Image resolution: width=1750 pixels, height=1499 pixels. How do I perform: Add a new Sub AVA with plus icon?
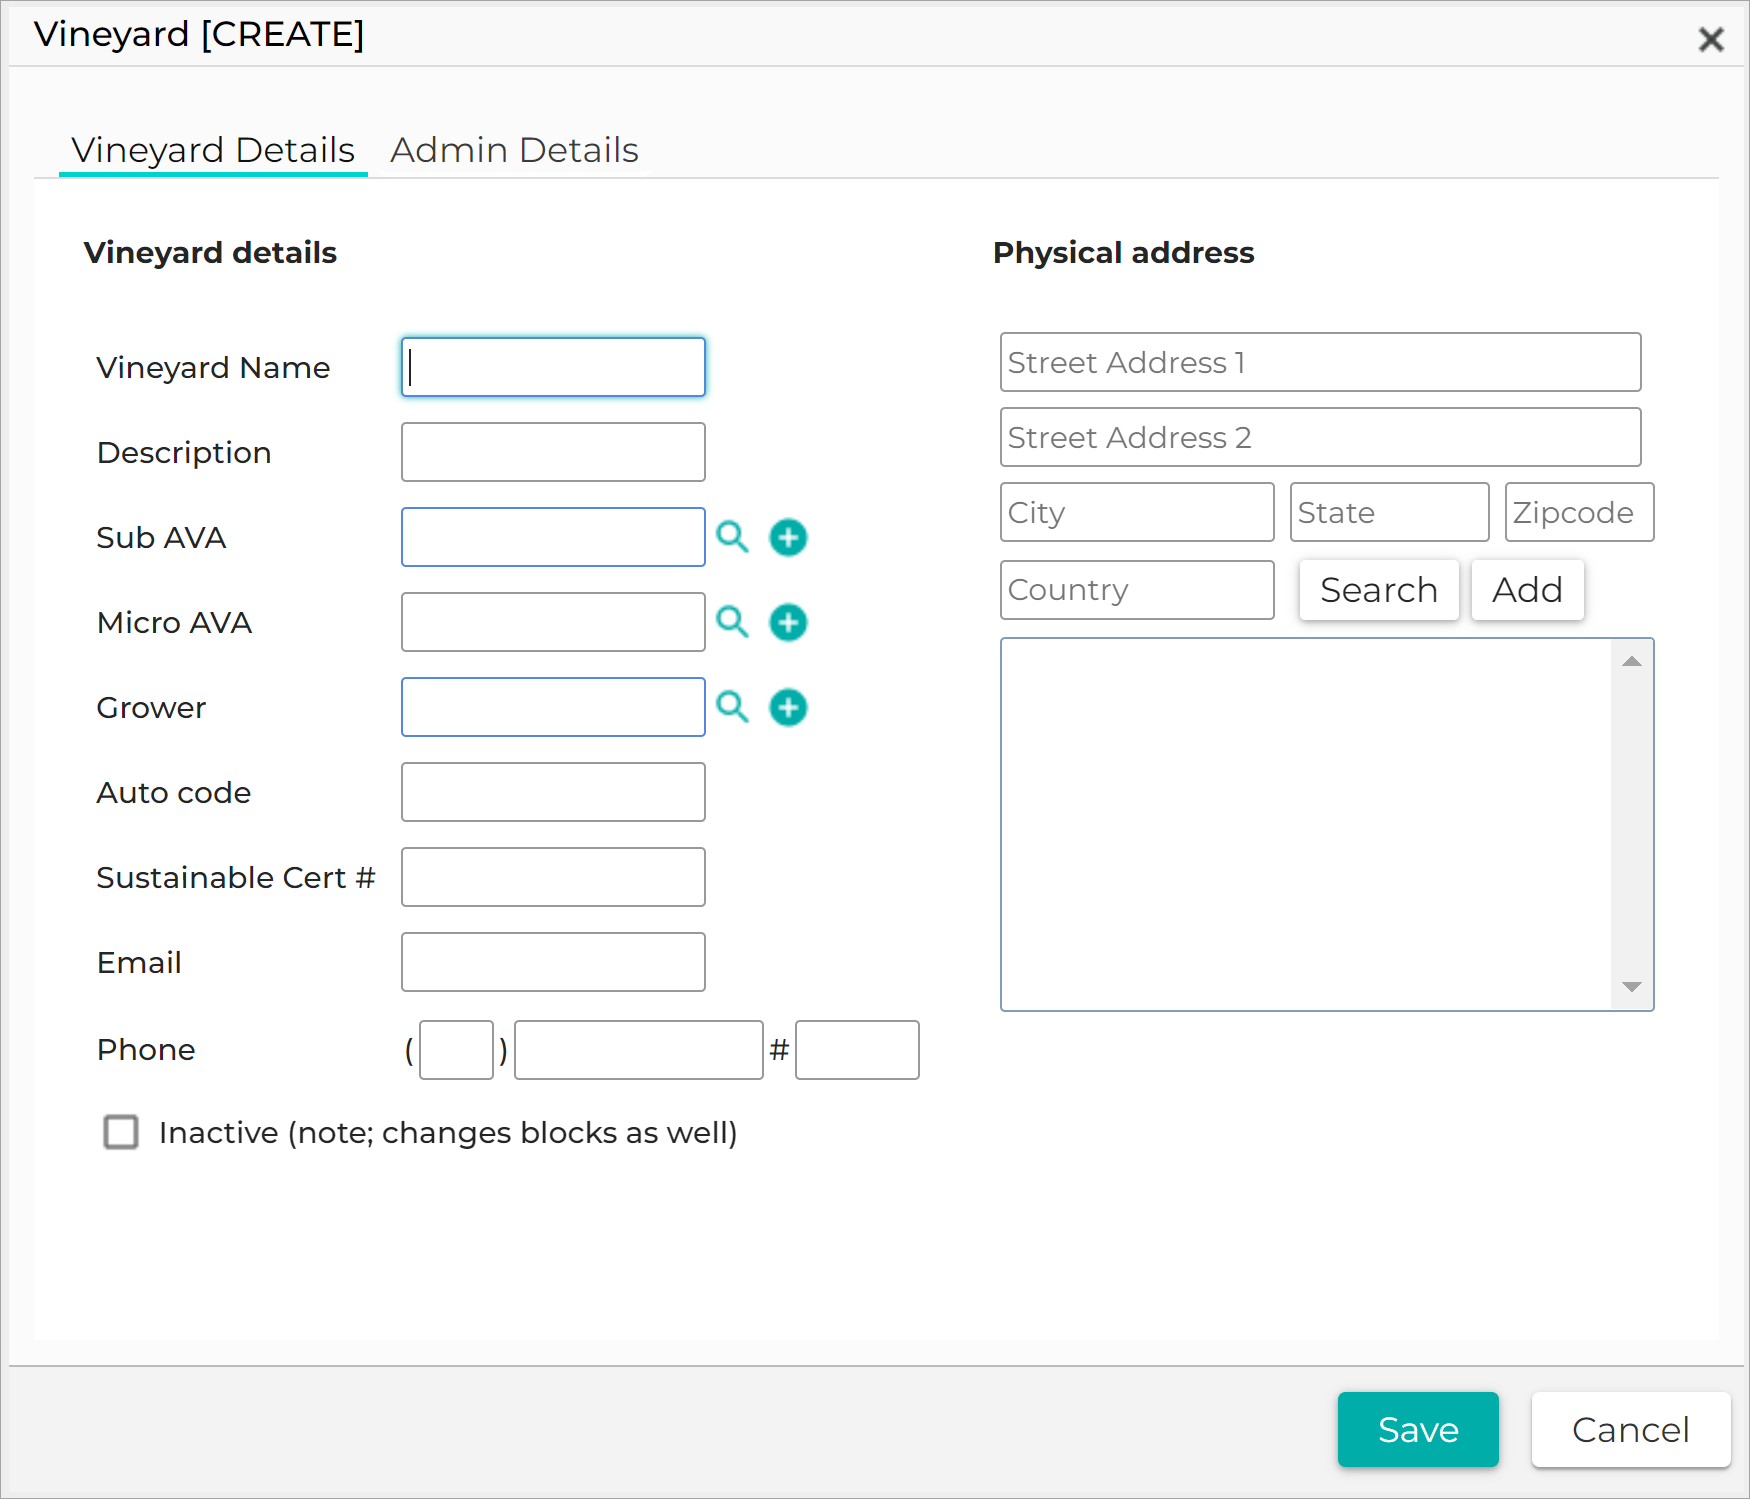788,537
